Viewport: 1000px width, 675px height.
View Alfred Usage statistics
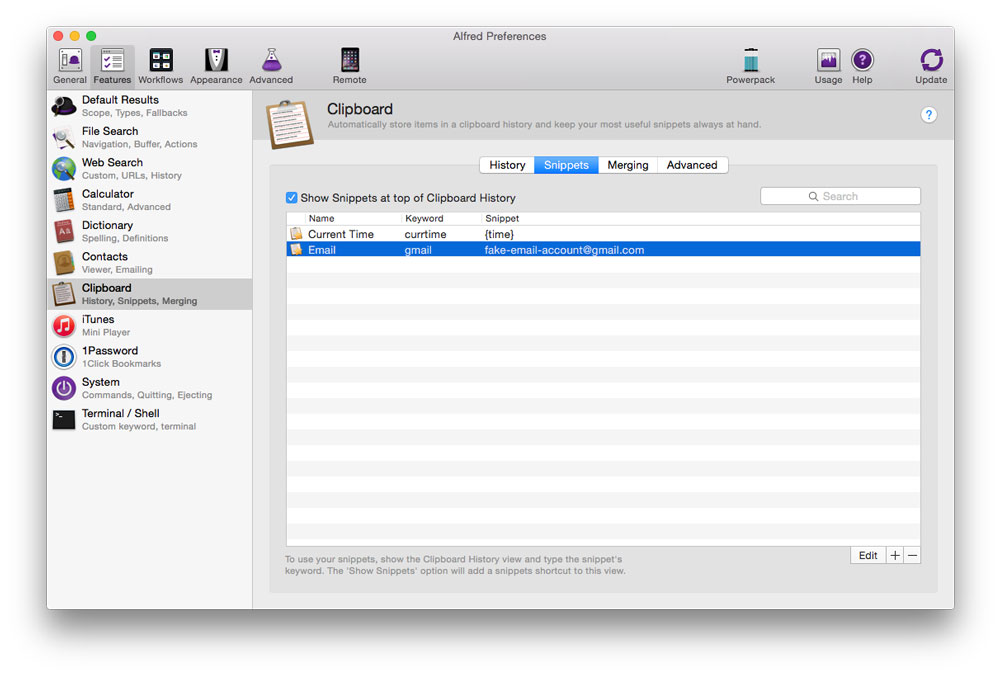tap(828, 62)
